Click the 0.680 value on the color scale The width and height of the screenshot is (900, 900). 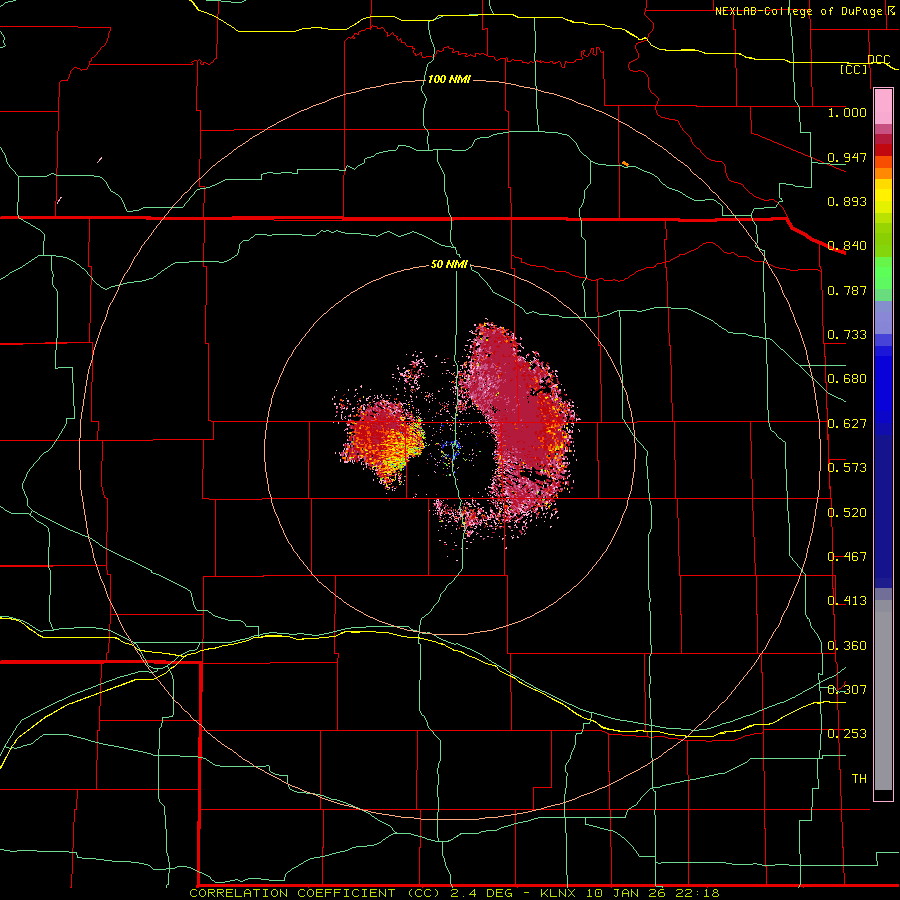(x=847, y=379)
